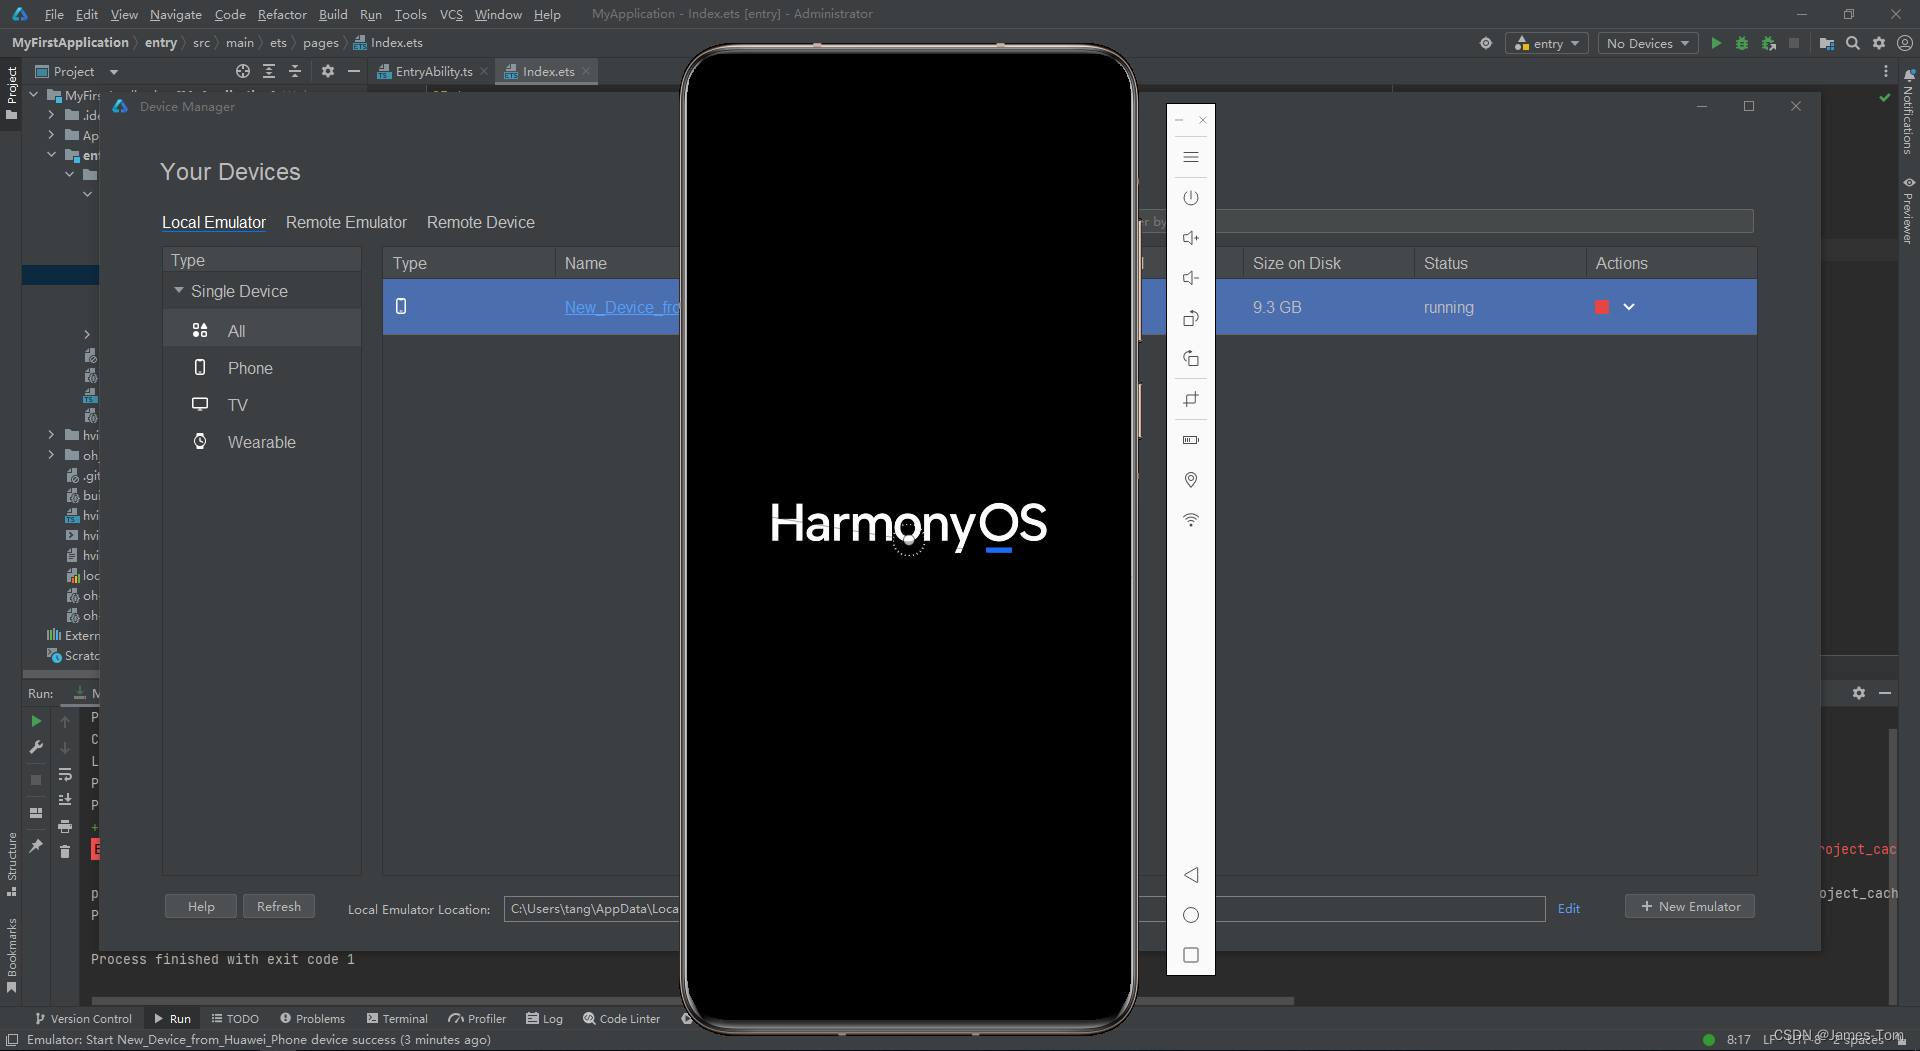Toggle soft-wrap in Run console
This screenshot has height=1051, width=1920.
[65, 775]
